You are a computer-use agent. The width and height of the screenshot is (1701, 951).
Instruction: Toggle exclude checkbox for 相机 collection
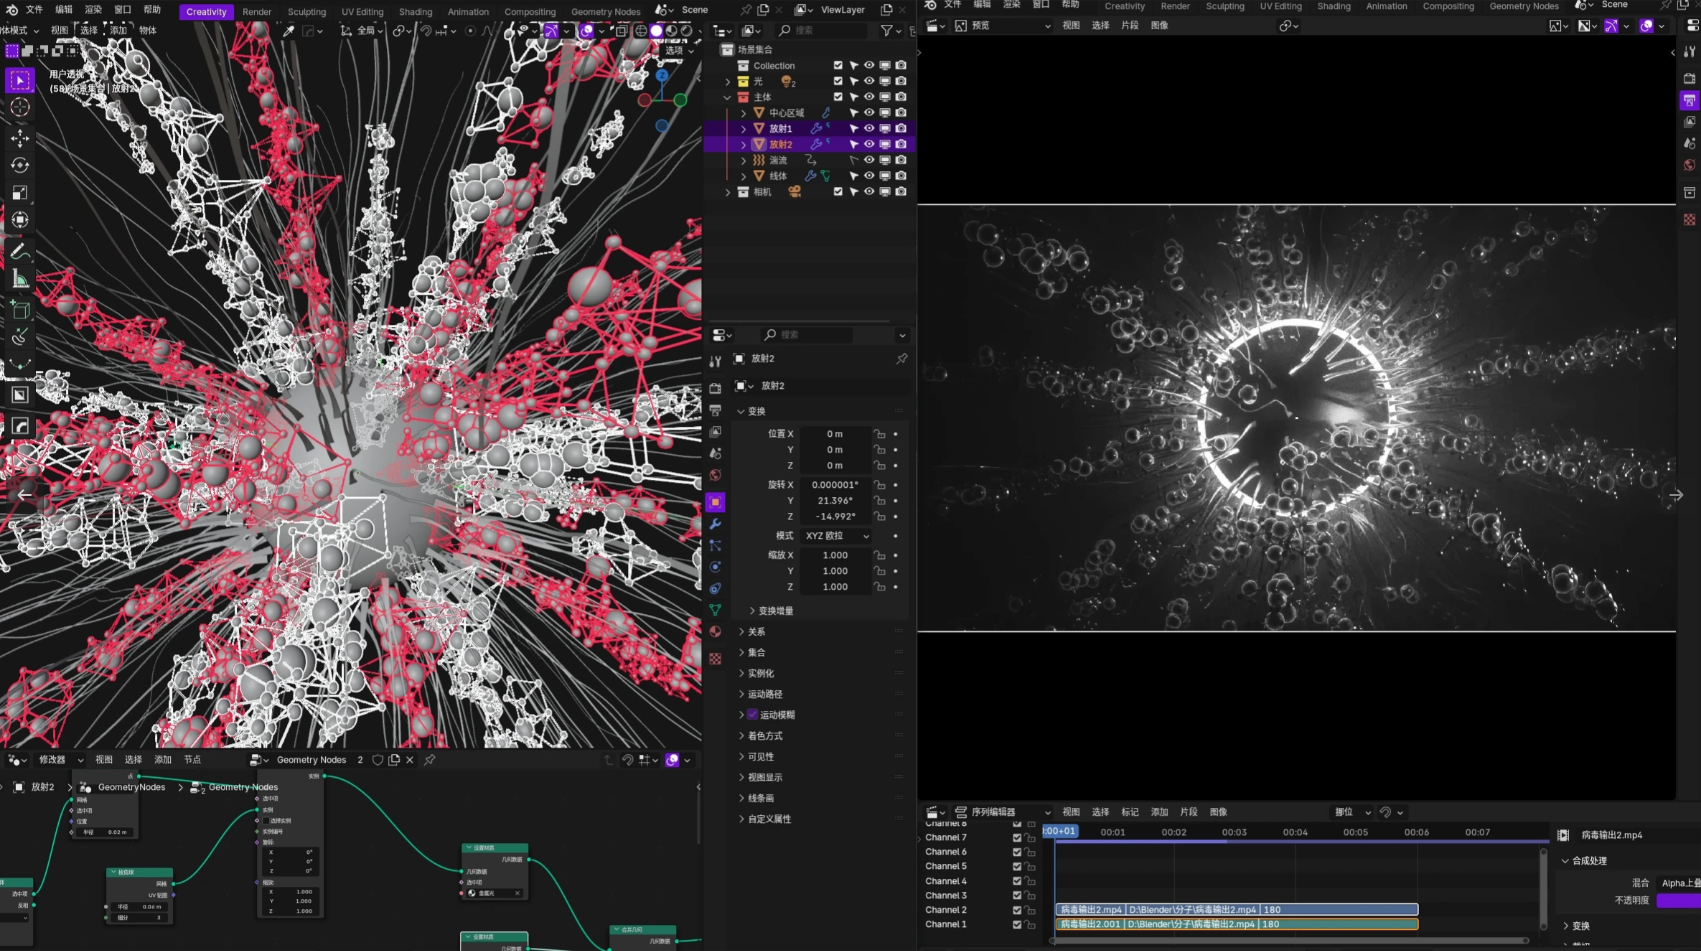[x=838, y=192]
